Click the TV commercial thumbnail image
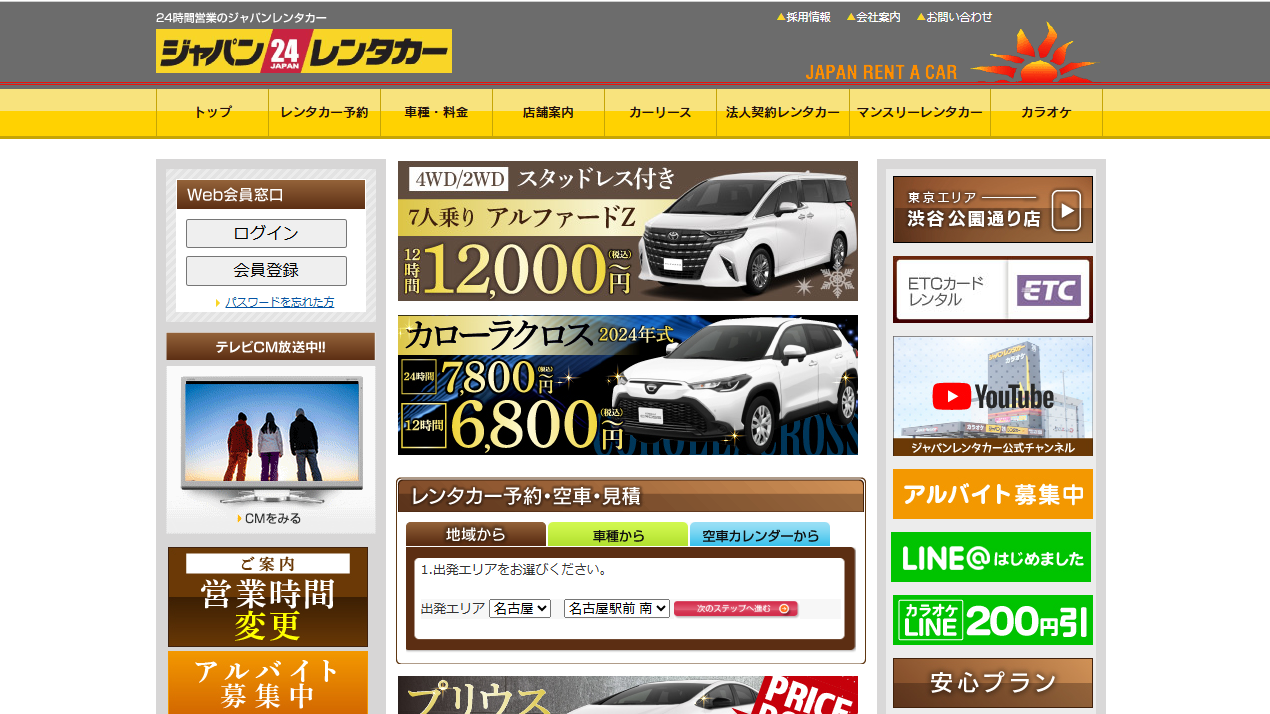Screen dimensions: 1270x714 point(271,440)
